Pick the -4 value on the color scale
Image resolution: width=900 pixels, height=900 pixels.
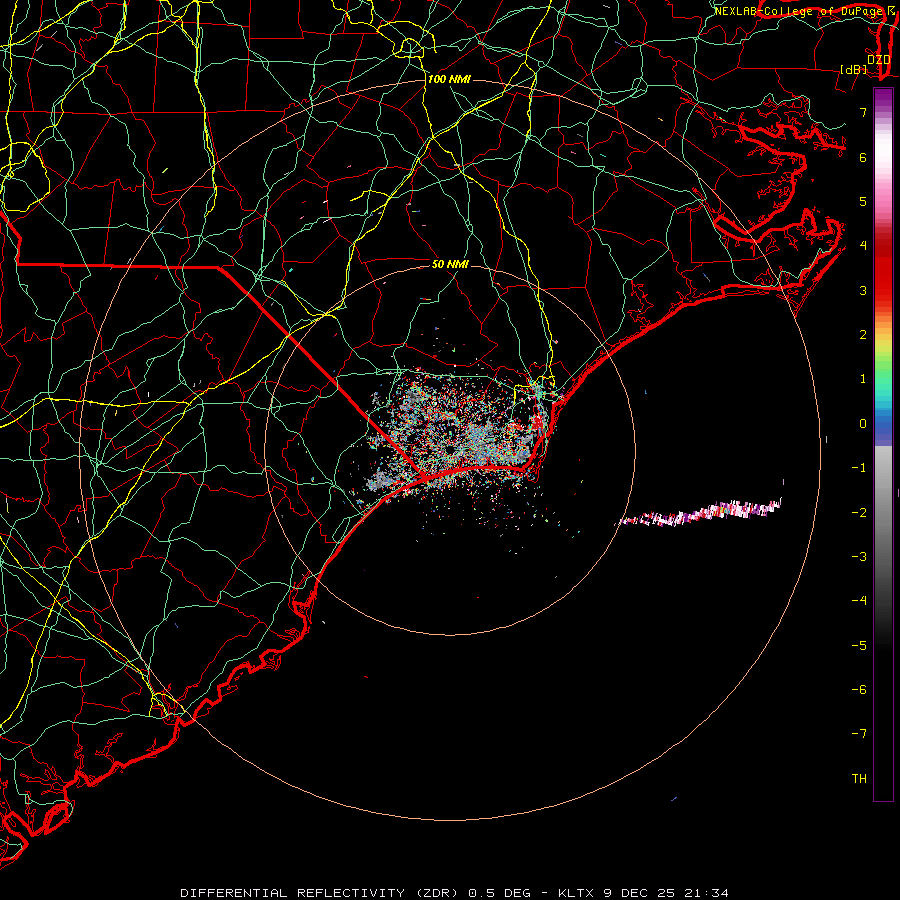pyautogui.click(x=859, y=601)
